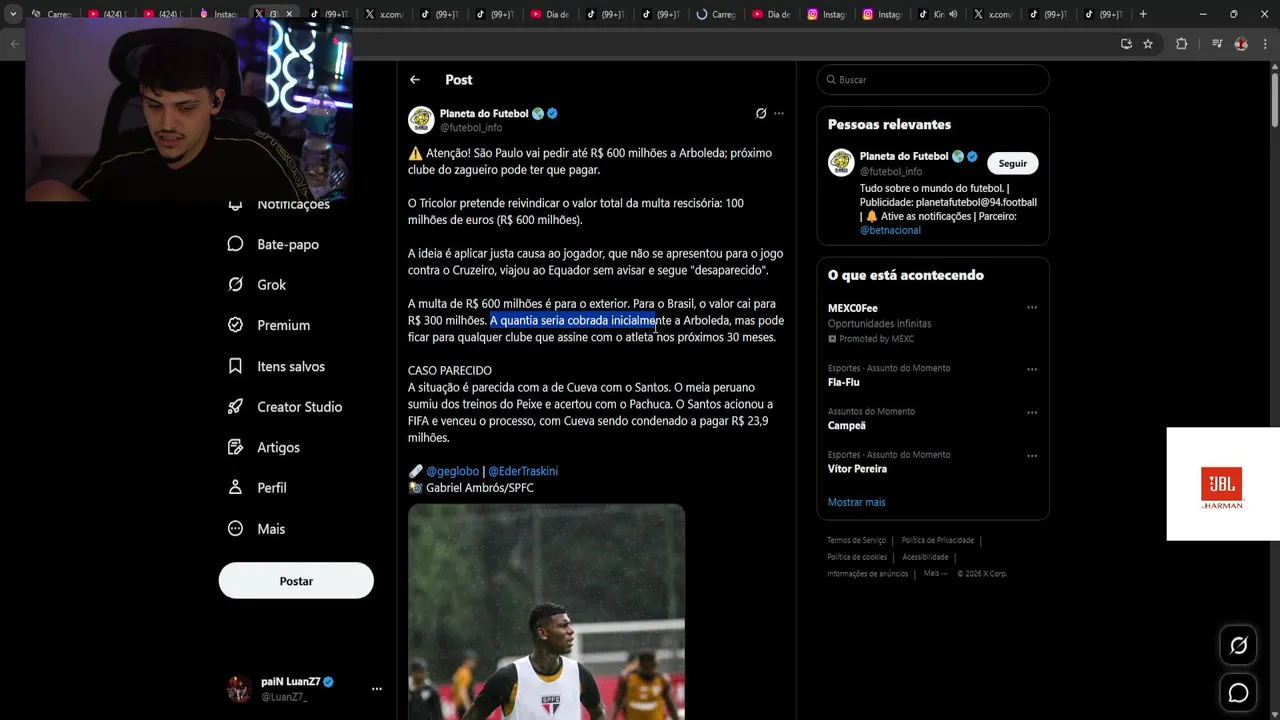The height and width of the screenshot is (720, 1280).
Task: Open the Arboleda post photo
Action: 546,612
